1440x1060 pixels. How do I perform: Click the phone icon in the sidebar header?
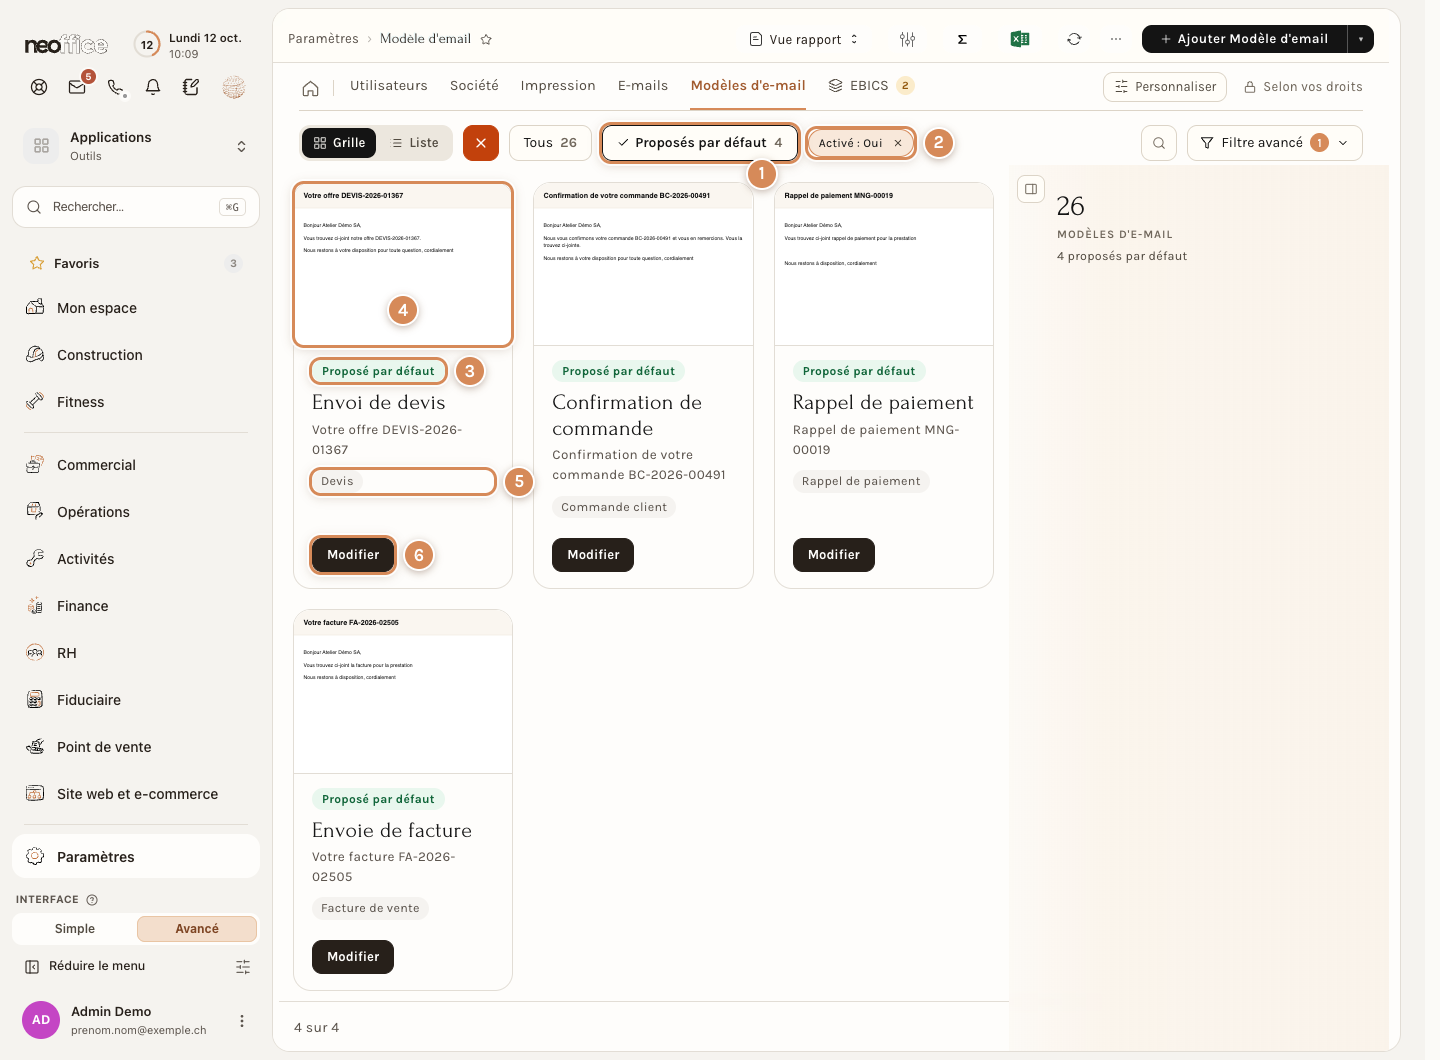[116, 87]
